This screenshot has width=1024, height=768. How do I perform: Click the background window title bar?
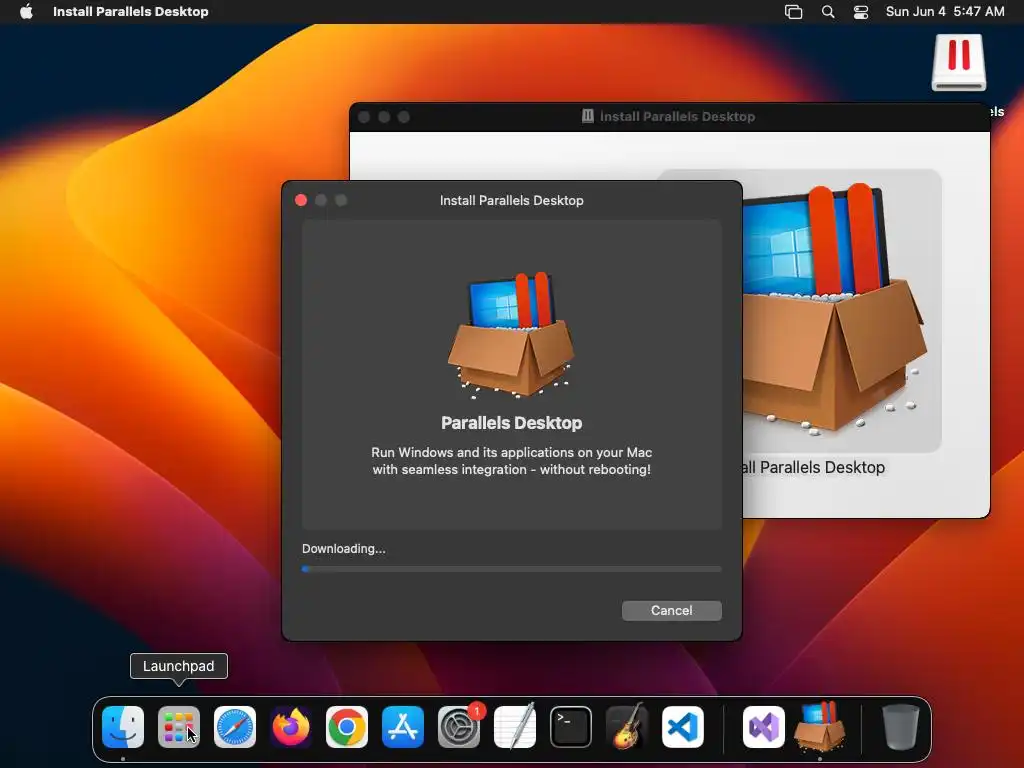tap(669, 117)
